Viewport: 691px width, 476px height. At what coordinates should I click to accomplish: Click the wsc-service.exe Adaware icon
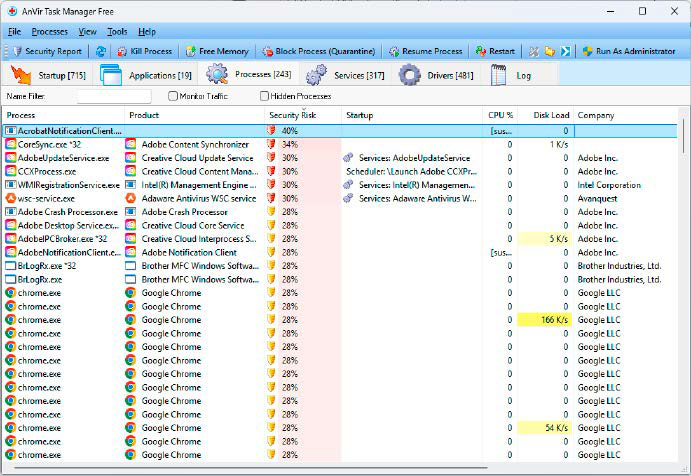coord(11,198)
